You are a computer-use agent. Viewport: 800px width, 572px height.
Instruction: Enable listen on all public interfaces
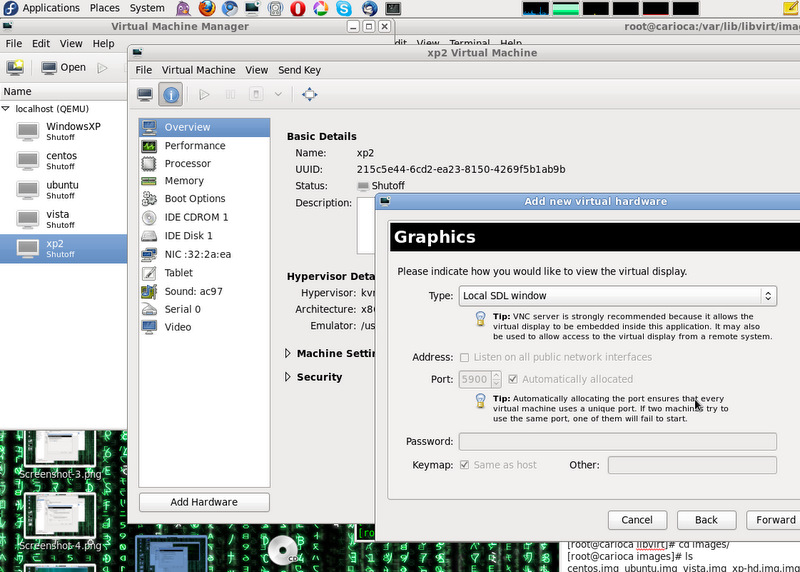[x=465, y=357]
